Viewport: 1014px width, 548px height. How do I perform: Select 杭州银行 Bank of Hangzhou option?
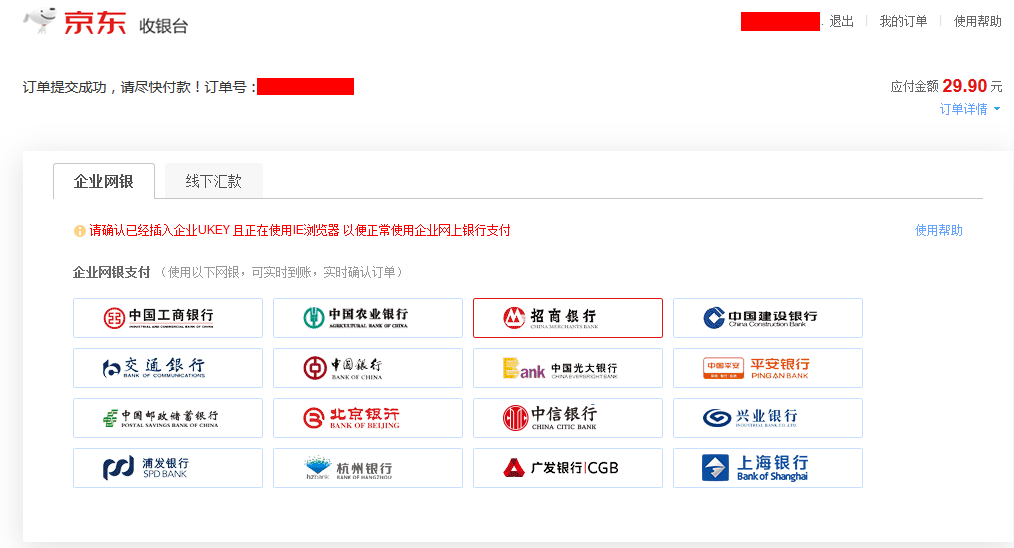pos(368,468)
